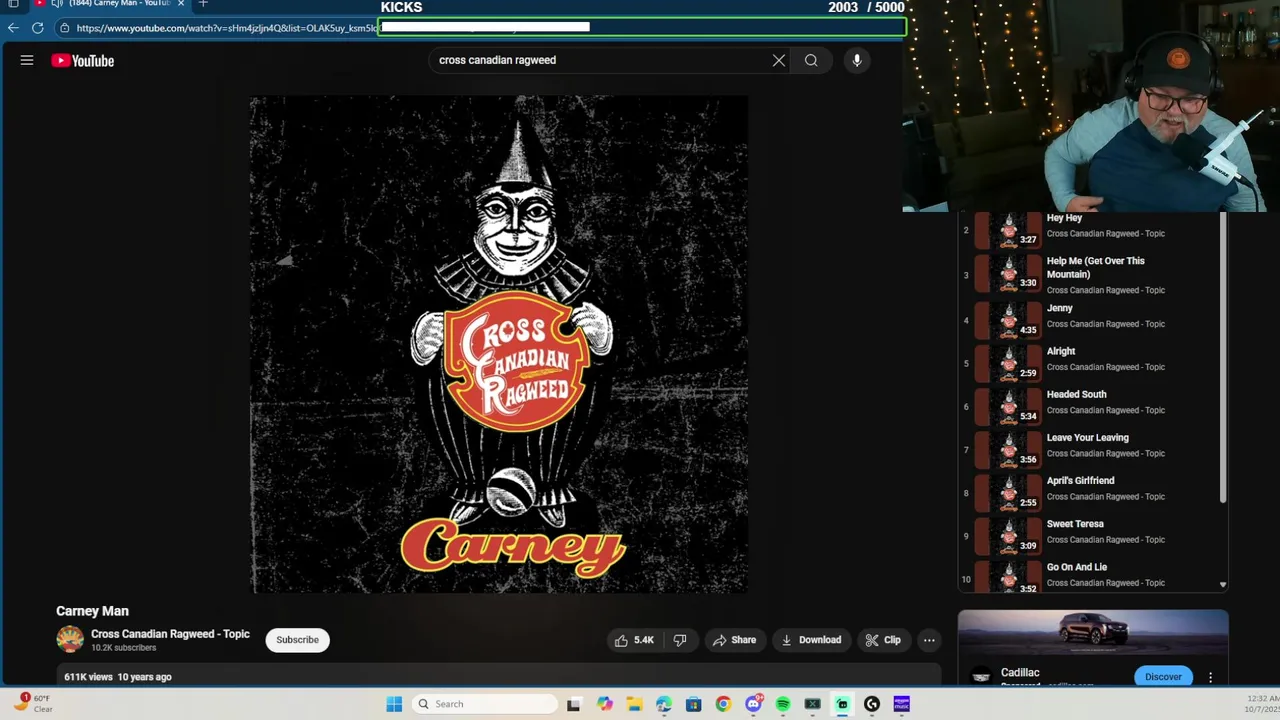Dislike the Carney Man video
Image resolution: width=1280 pixels, height=720 pixels.
click(680, 640)
